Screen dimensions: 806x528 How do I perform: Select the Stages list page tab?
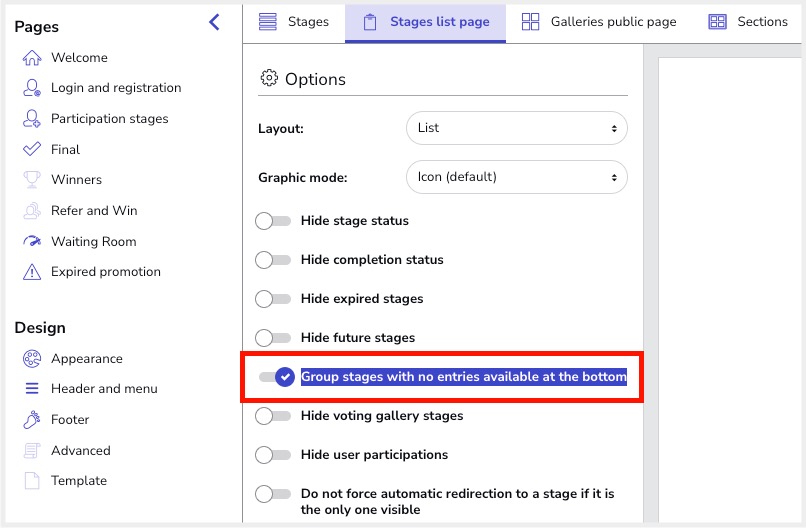pos(426,23)
